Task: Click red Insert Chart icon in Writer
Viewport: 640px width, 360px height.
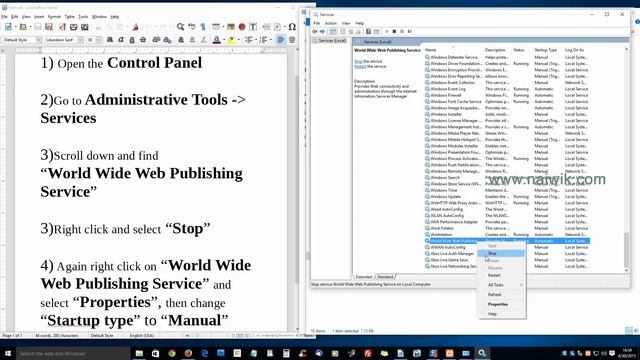Action: (x=242, y=27)
